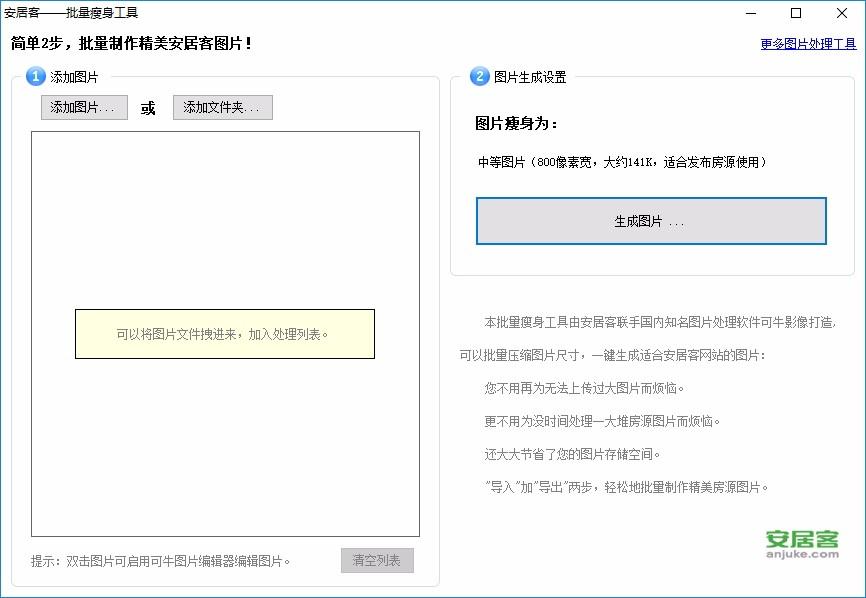Click the 添加图片... button
Viewport: 866px width, 598px height.
click(x=84, y=107)
